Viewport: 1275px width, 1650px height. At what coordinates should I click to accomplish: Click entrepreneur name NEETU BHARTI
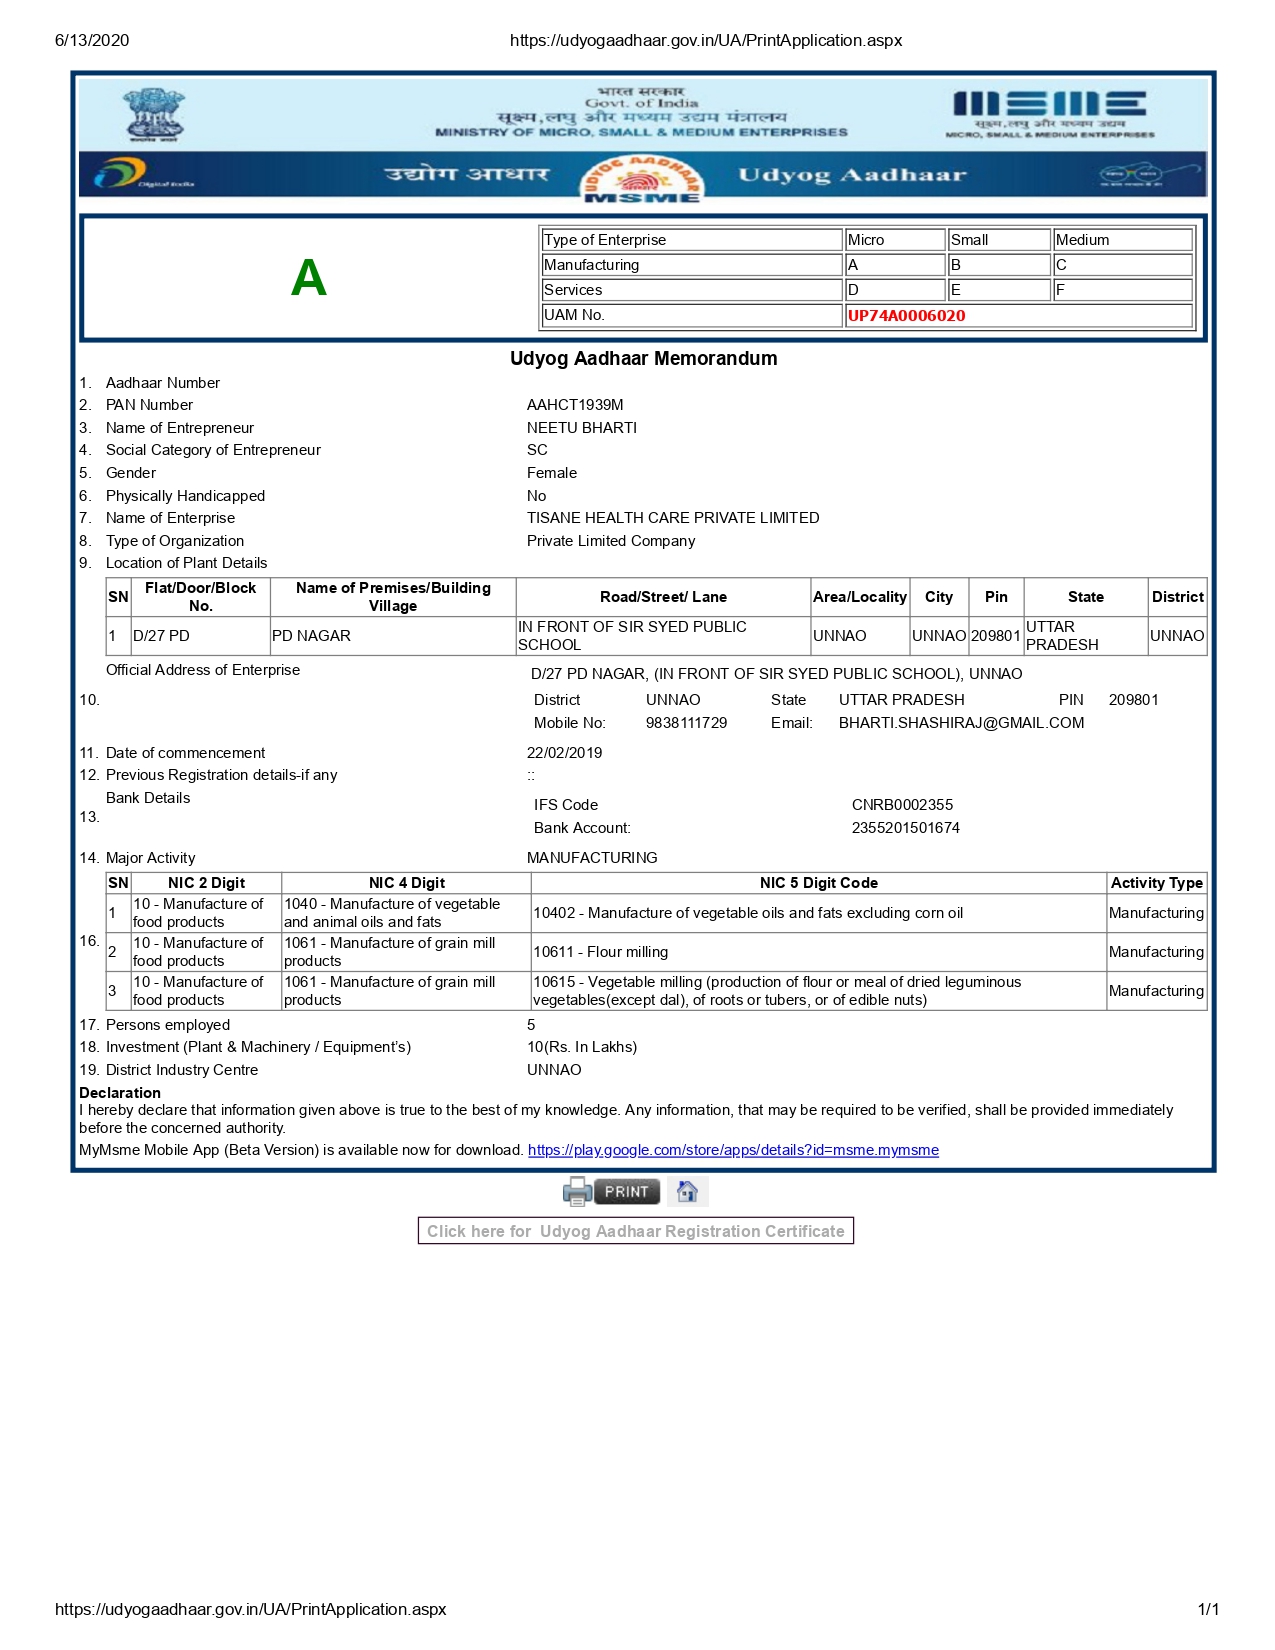[x=582, y=428]
